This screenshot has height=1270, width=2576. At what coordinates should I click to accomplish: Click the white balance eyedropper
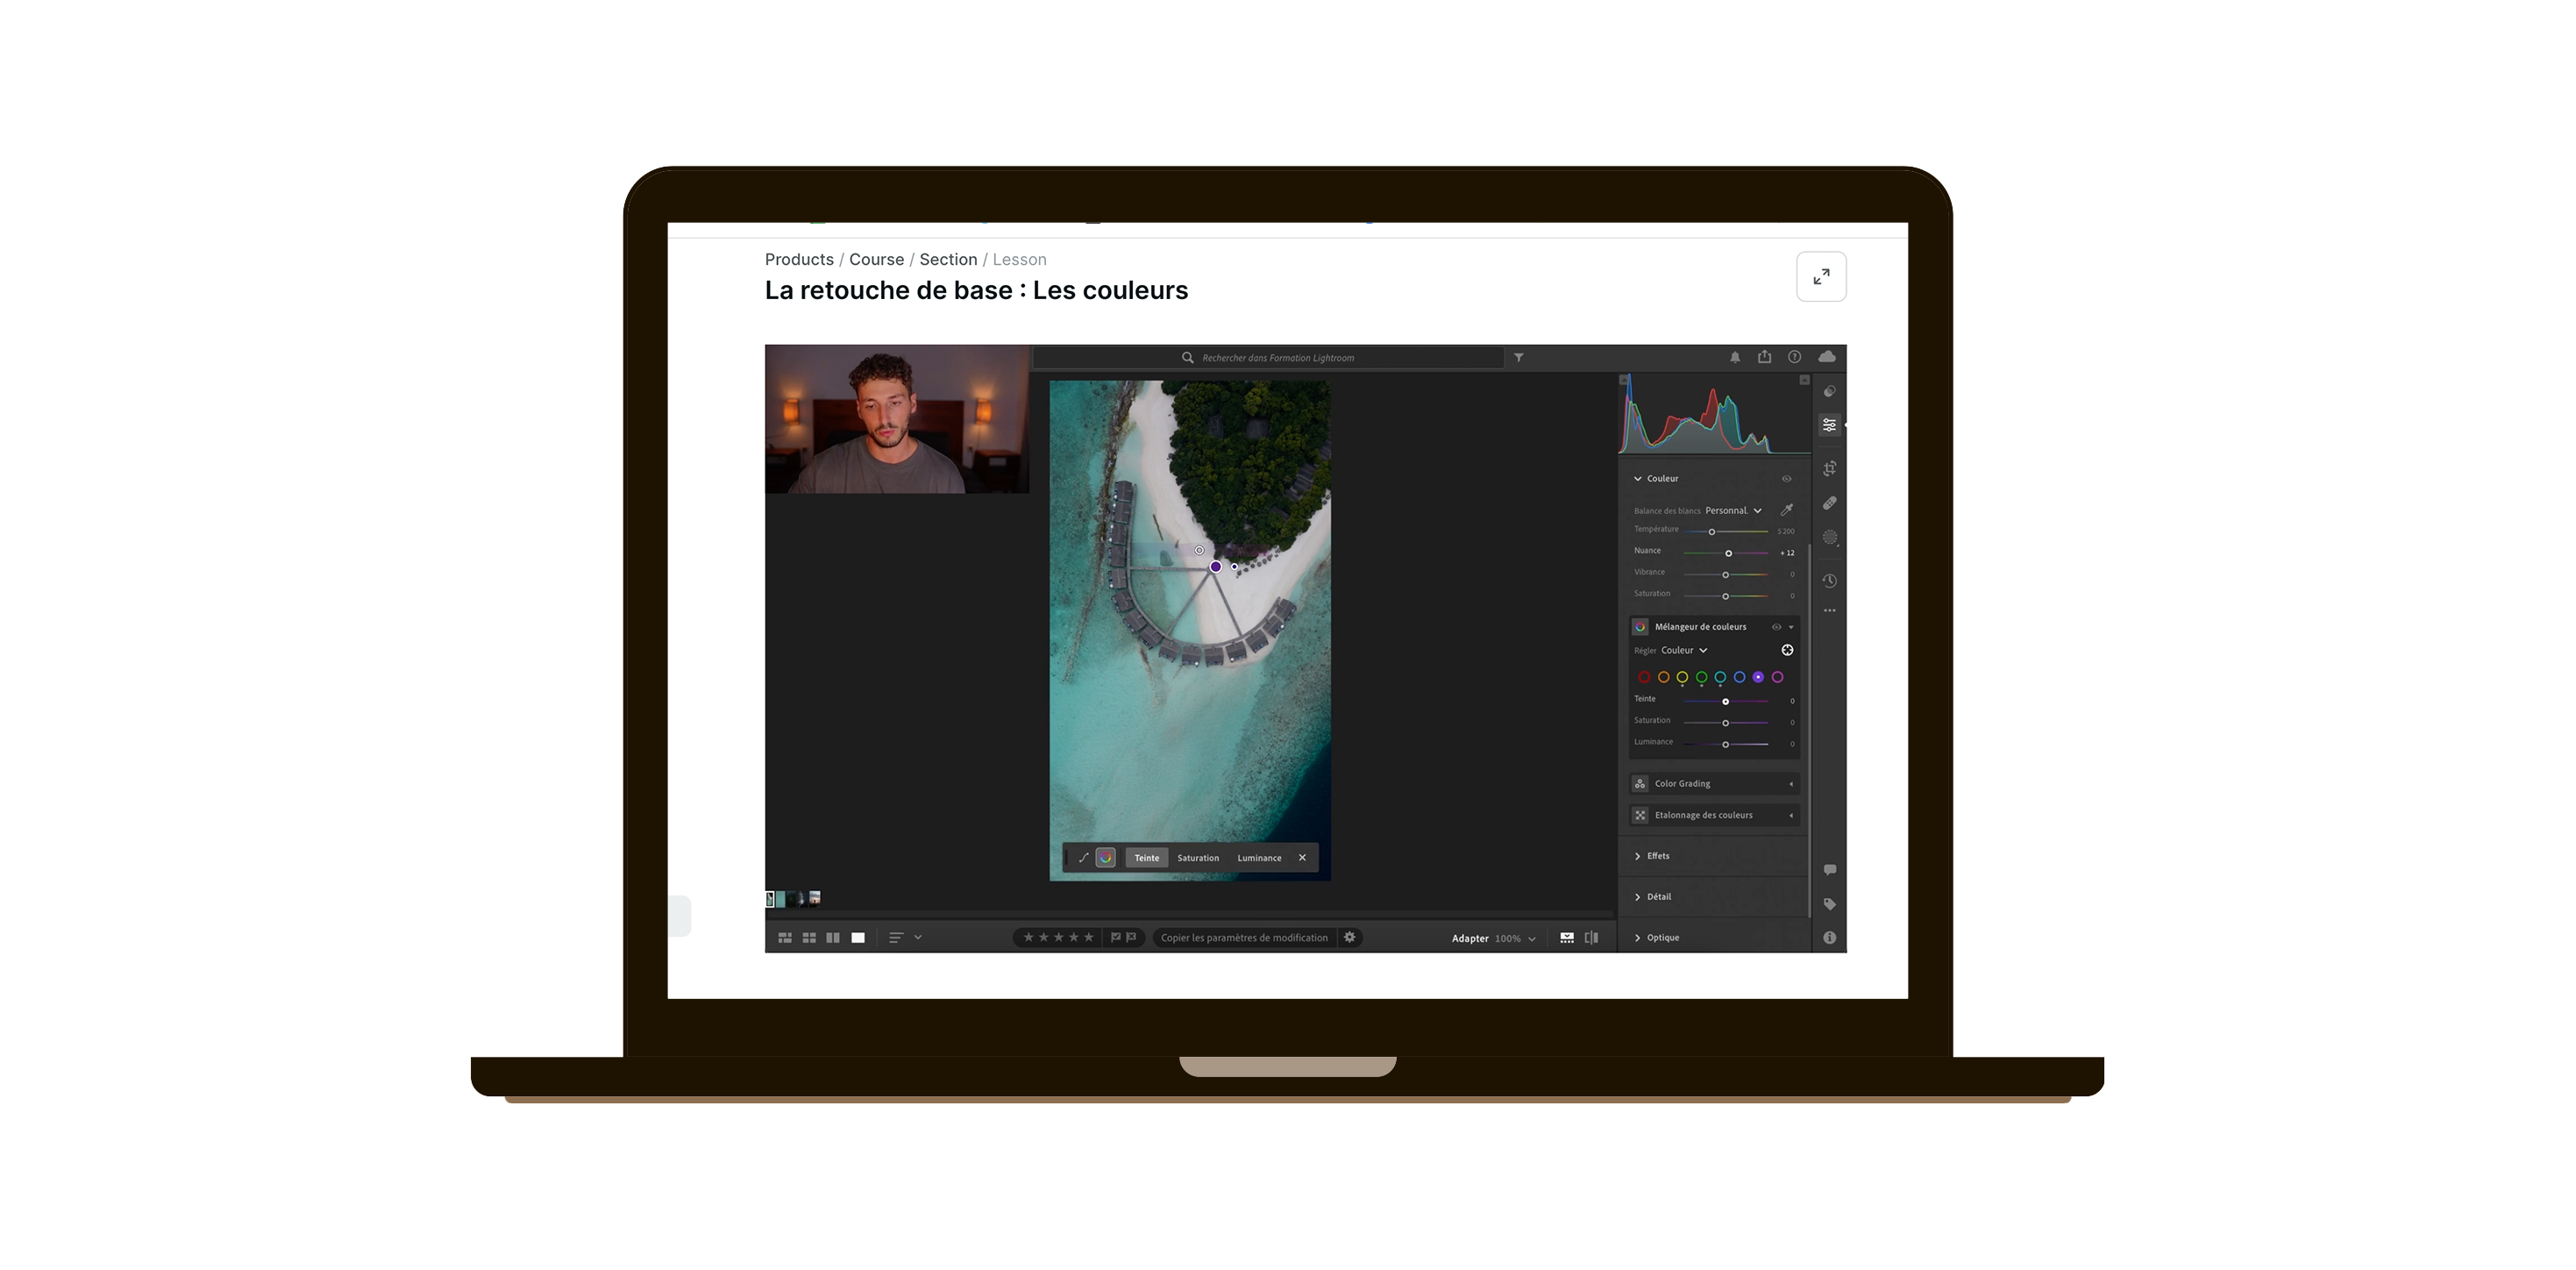point(1786,510)
